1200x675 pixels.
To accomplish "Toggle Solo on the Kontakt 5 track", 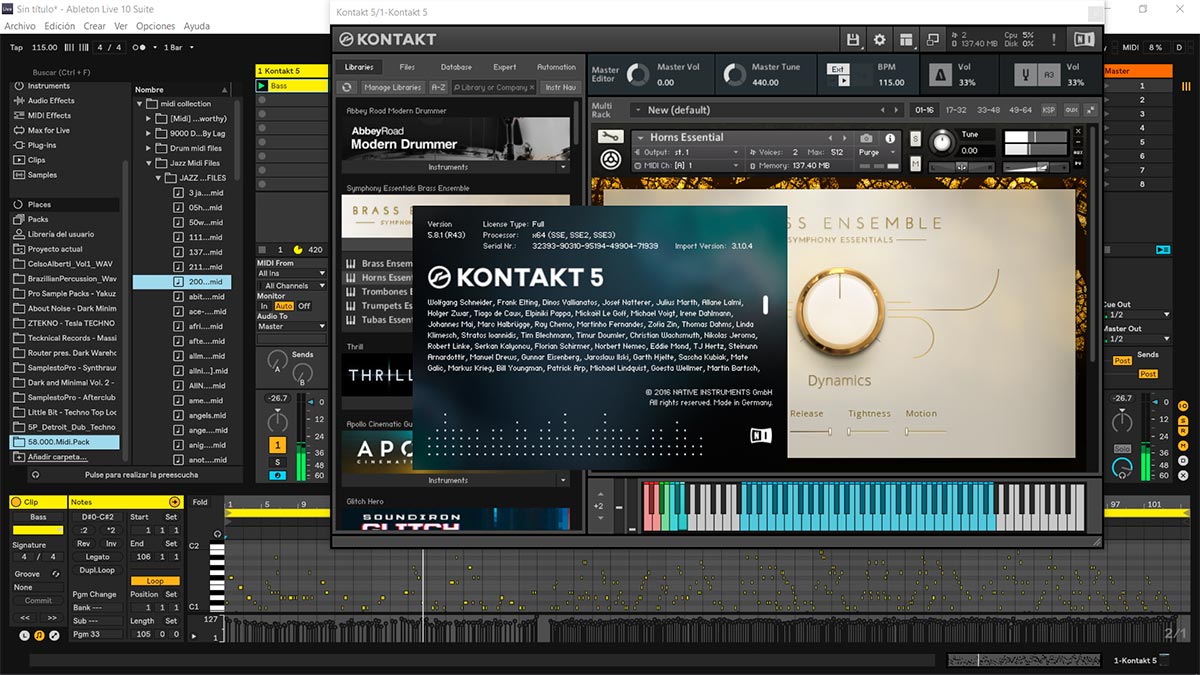I will 278,461.
